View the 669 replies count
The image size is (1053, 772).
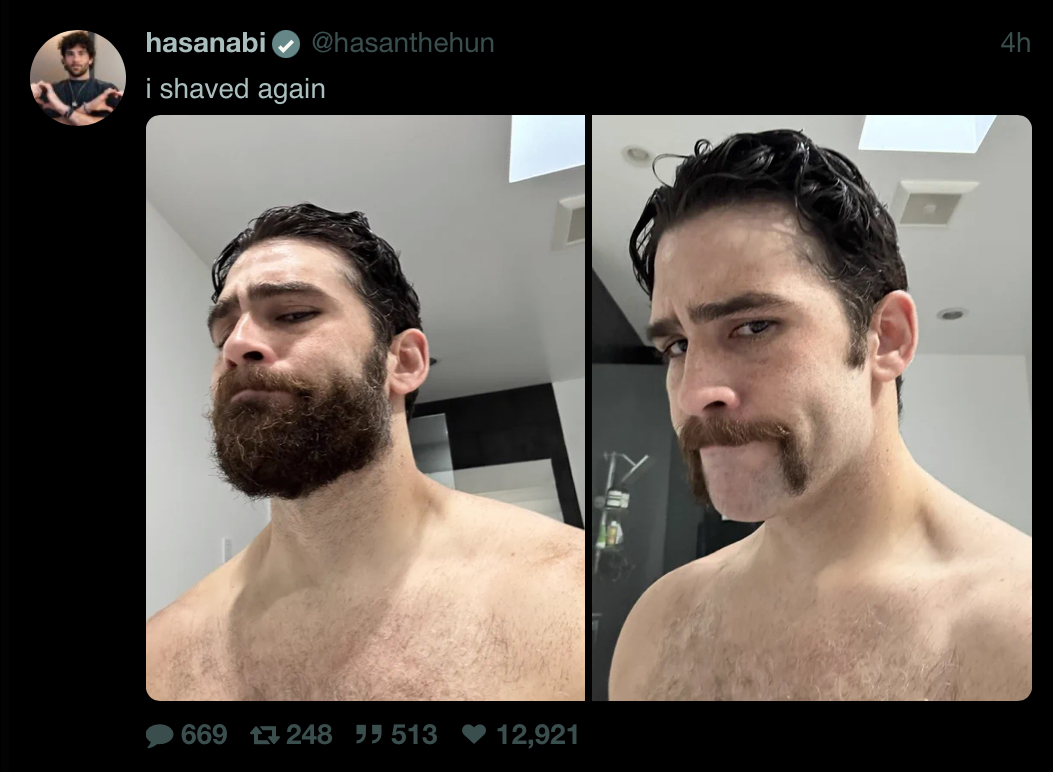coord(204,734)
